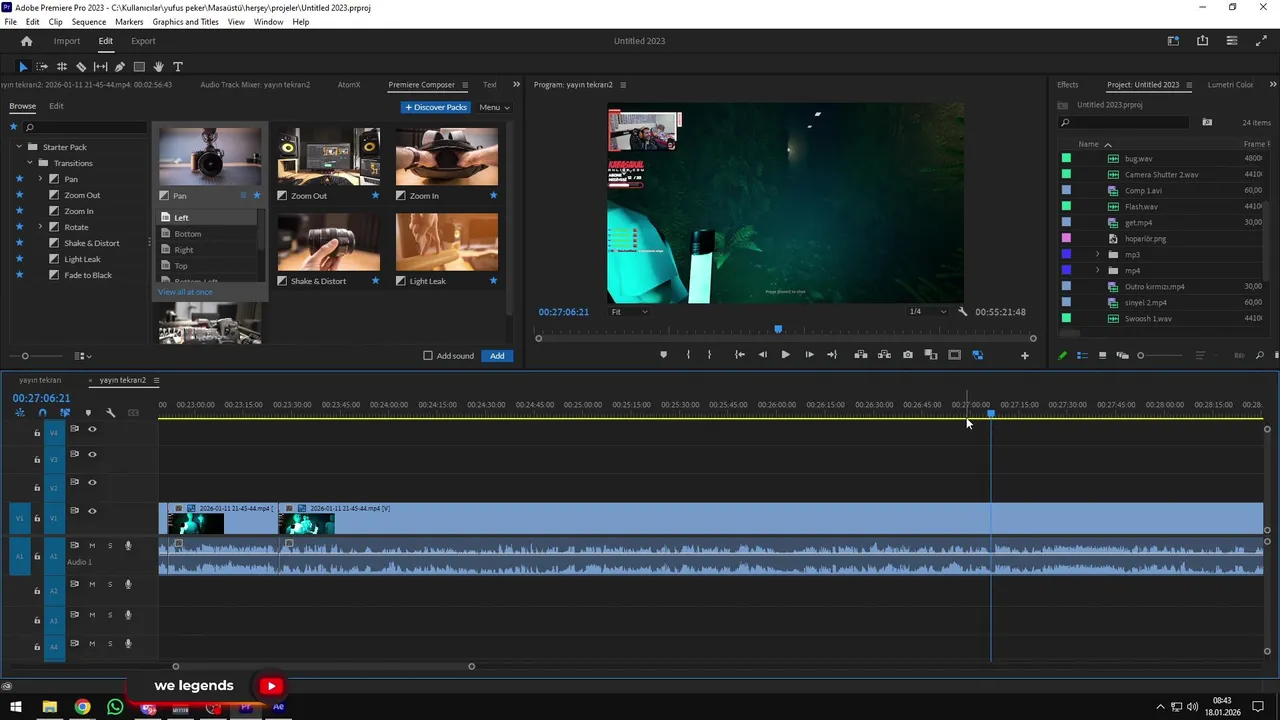Select the Zoom Out transition thumbnail
The height and width of the screenshot is (720, 1280).
[x=329, y=156]
